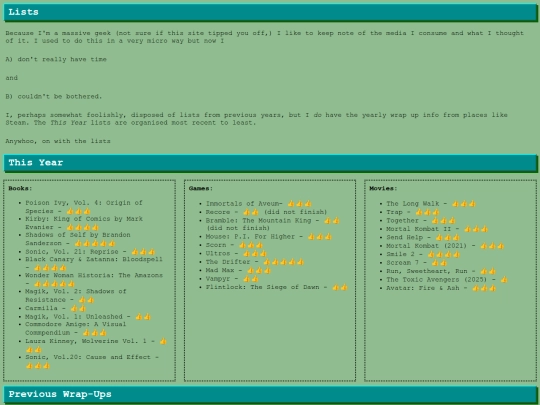Click "Laura Kinney, Wolverine Vol. 1" entry
Screen dimensions: 540x405
click(96, 345)
